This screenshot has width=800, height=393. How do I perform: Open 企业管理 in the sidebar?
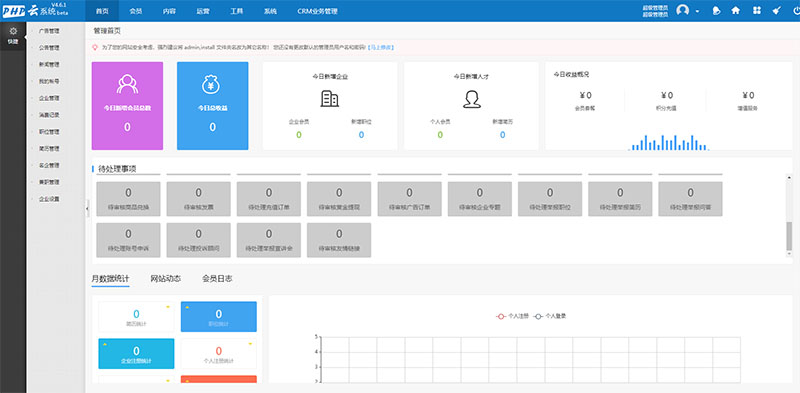(x=49, y=99)
